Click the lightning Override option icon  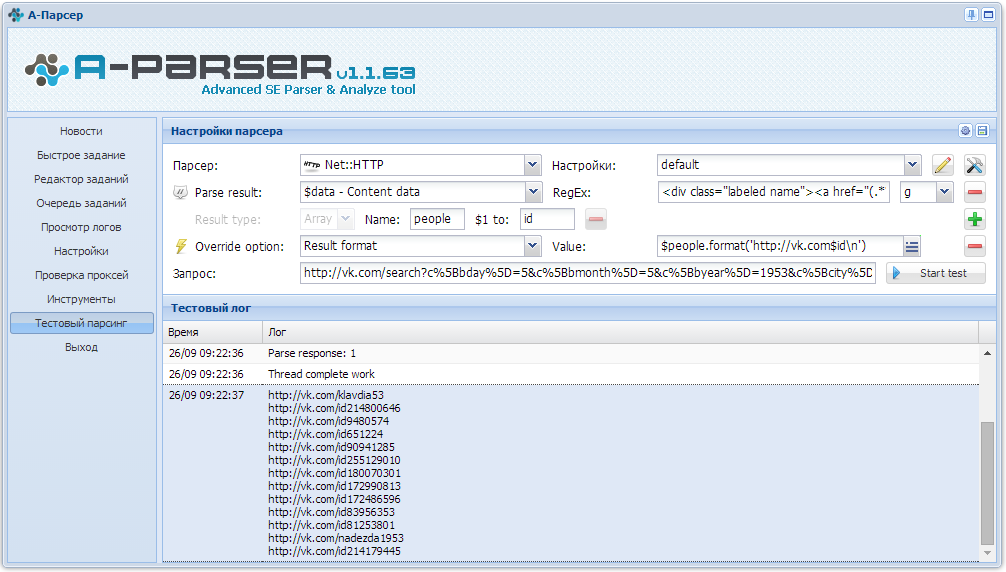181,246
